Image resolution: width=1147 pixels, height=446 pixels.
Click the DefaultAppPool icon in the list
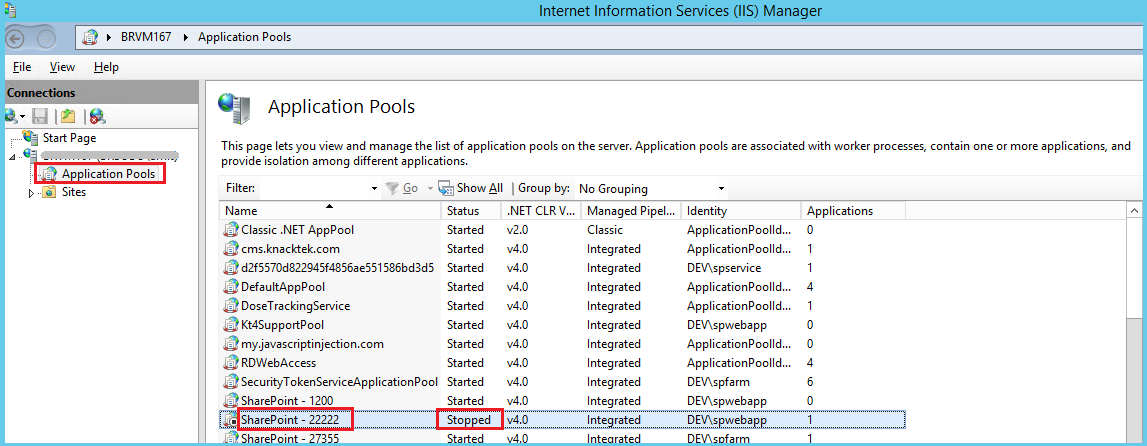(232, 287)
